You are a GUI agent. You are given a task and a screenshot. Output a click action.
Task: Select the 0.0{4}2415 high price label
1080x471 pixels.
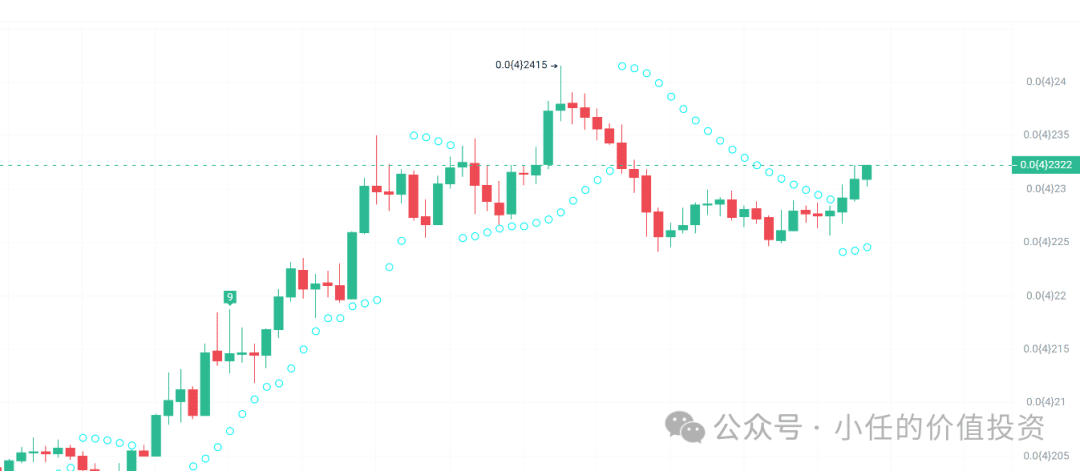tap(521, 65)
